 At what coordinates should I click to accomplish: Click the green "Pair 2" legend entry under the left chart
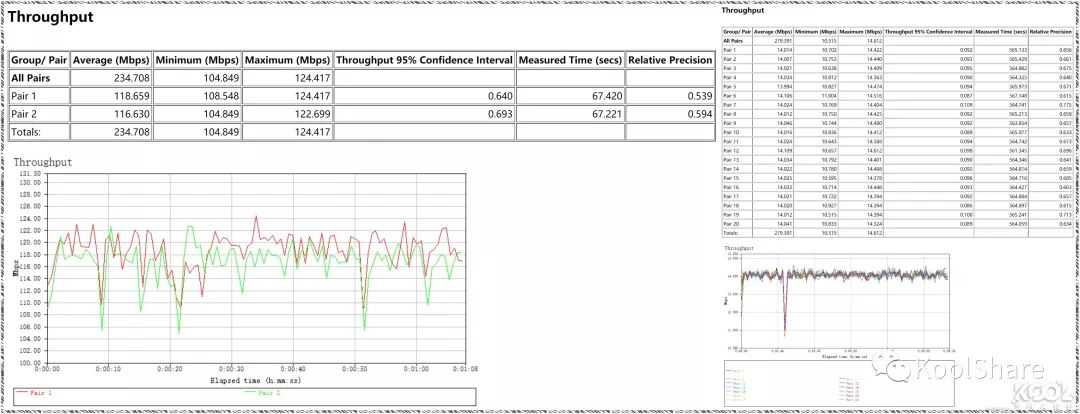tap(262, 393)
